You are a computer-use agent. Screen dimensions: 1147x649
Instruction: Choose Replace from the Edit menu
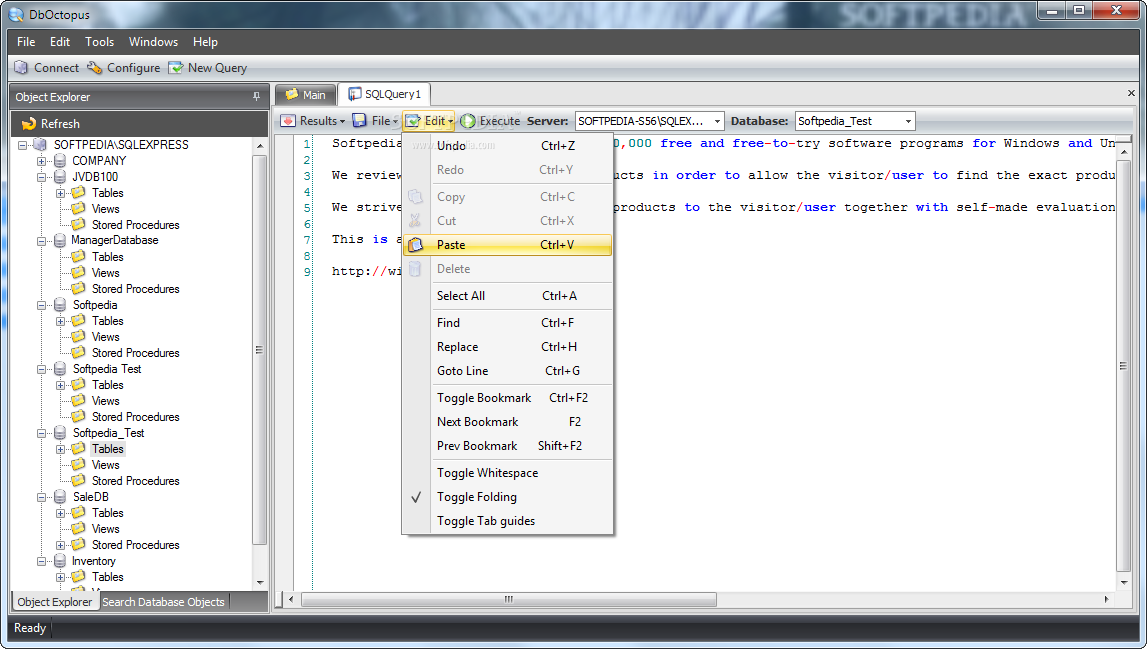[508, 347]
